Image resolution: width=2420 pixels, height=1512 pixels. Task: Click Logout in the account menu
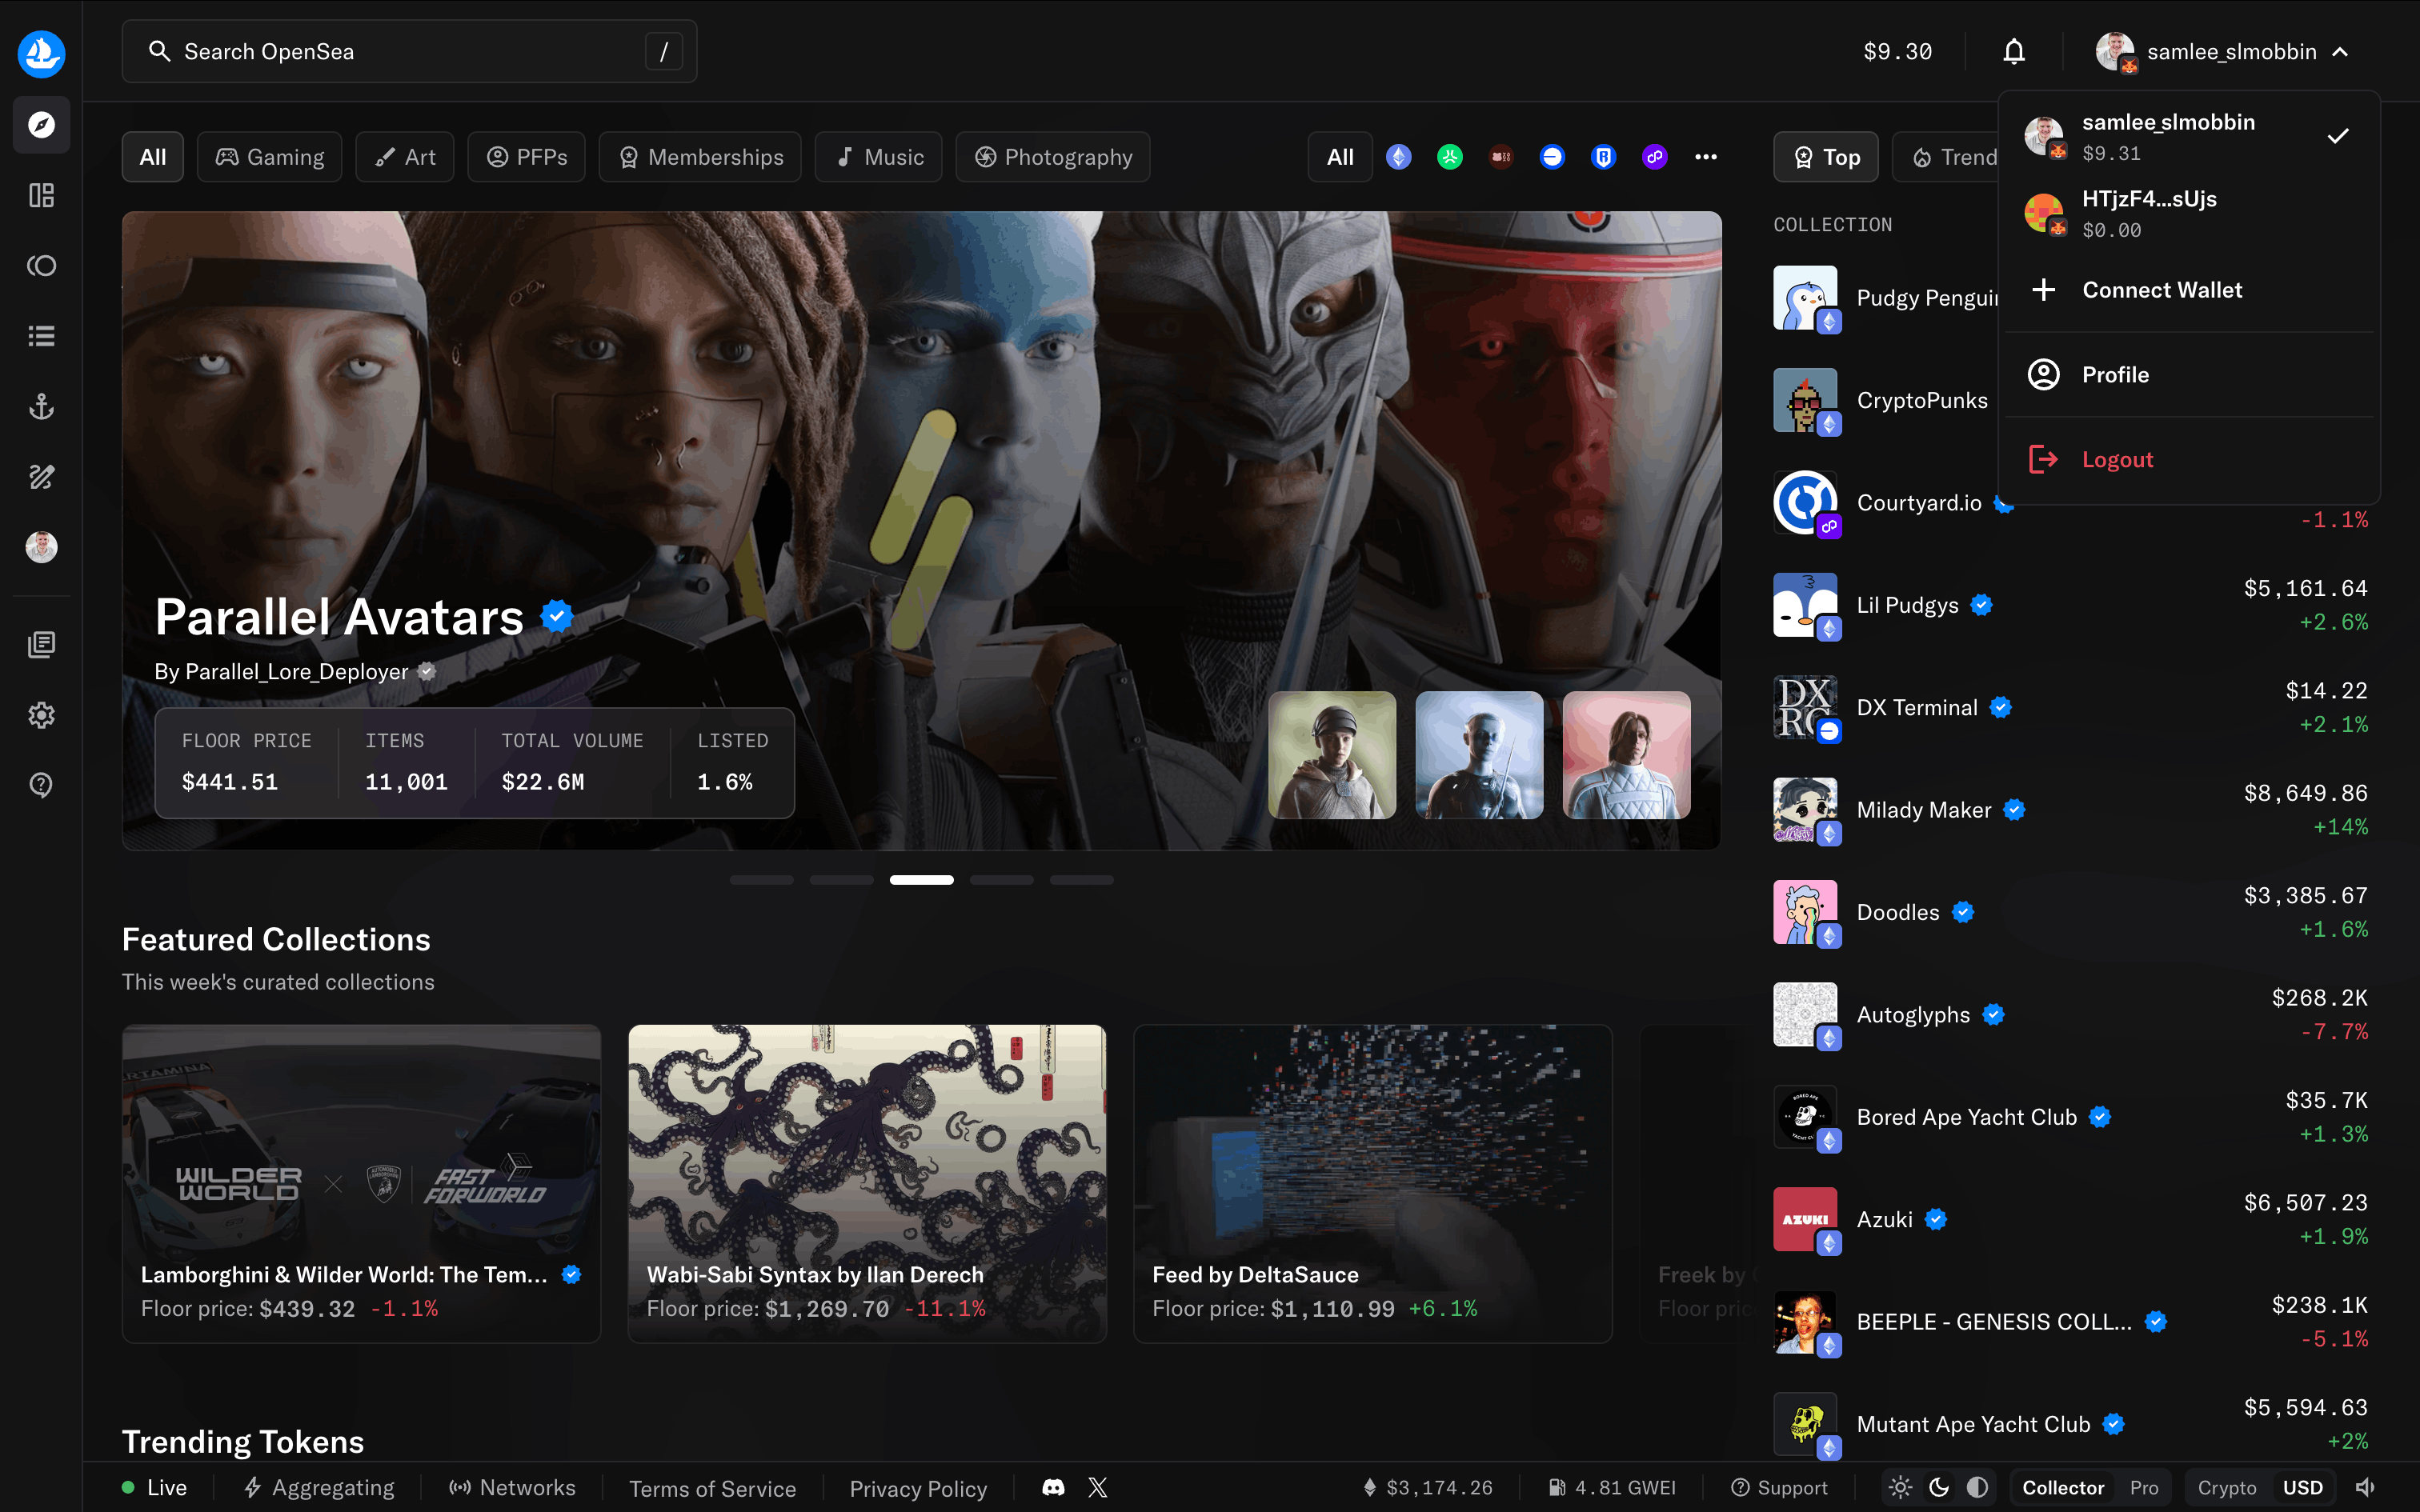[2117, 458]
